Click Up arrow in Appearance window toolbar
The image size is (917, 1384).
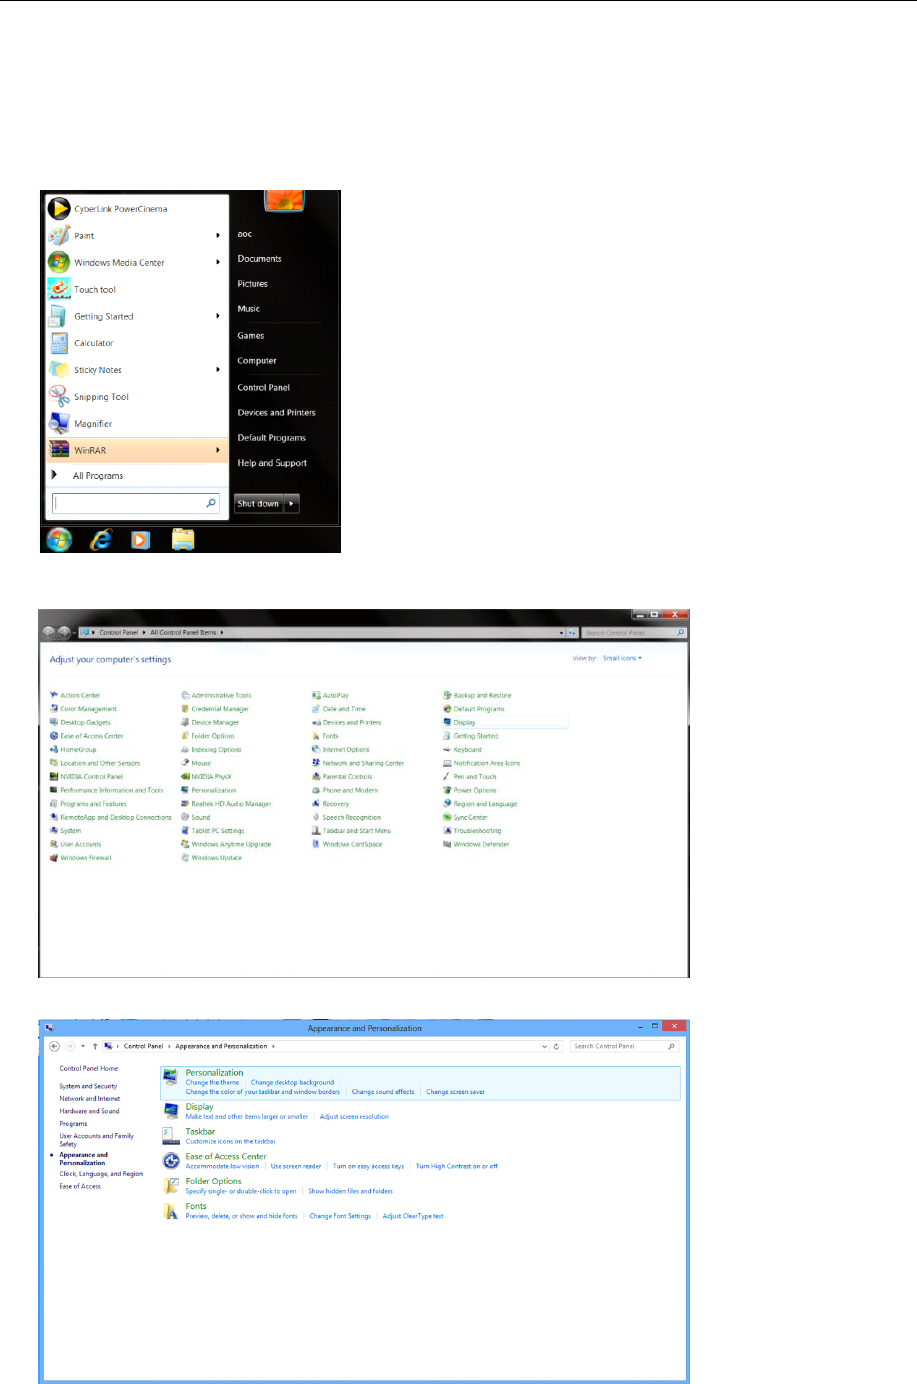95,1046
